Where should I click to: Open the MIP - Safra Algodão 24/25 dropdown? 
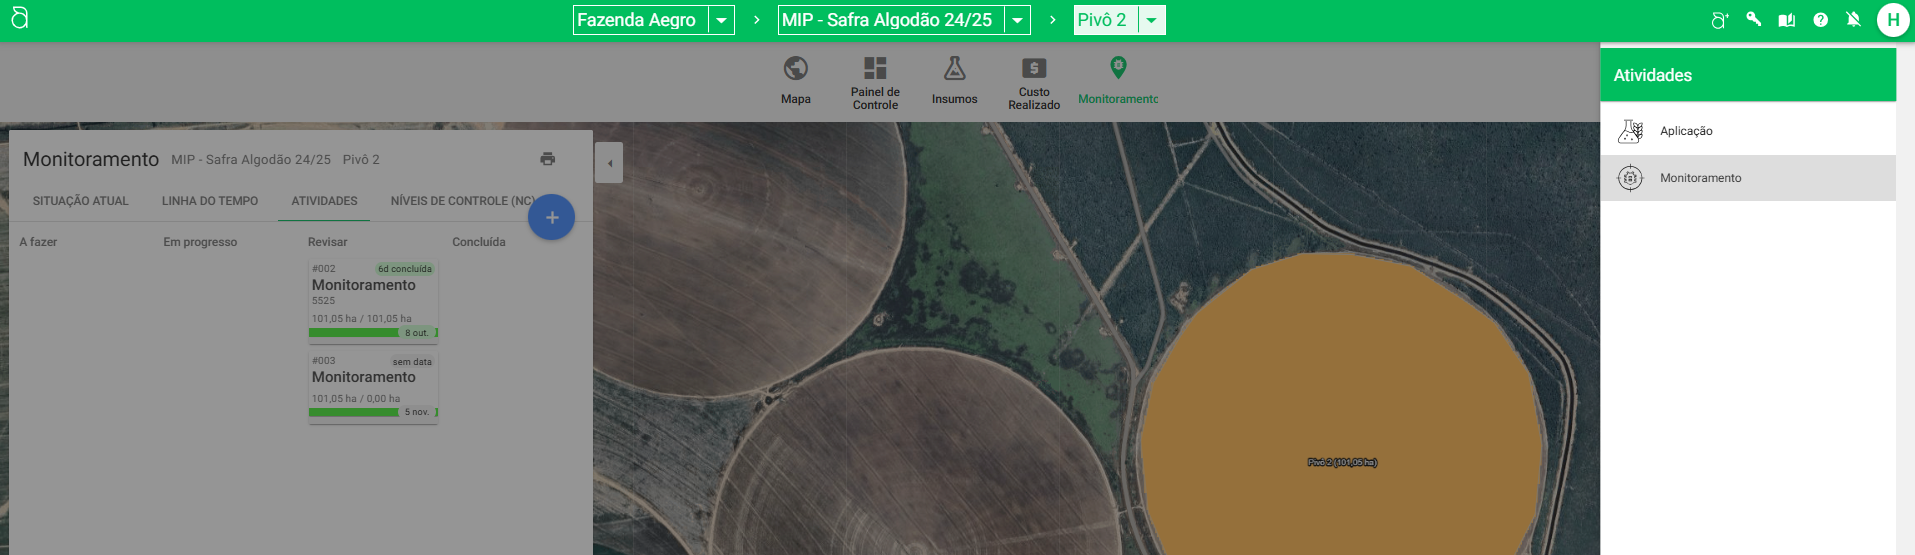coord(1017,20)
